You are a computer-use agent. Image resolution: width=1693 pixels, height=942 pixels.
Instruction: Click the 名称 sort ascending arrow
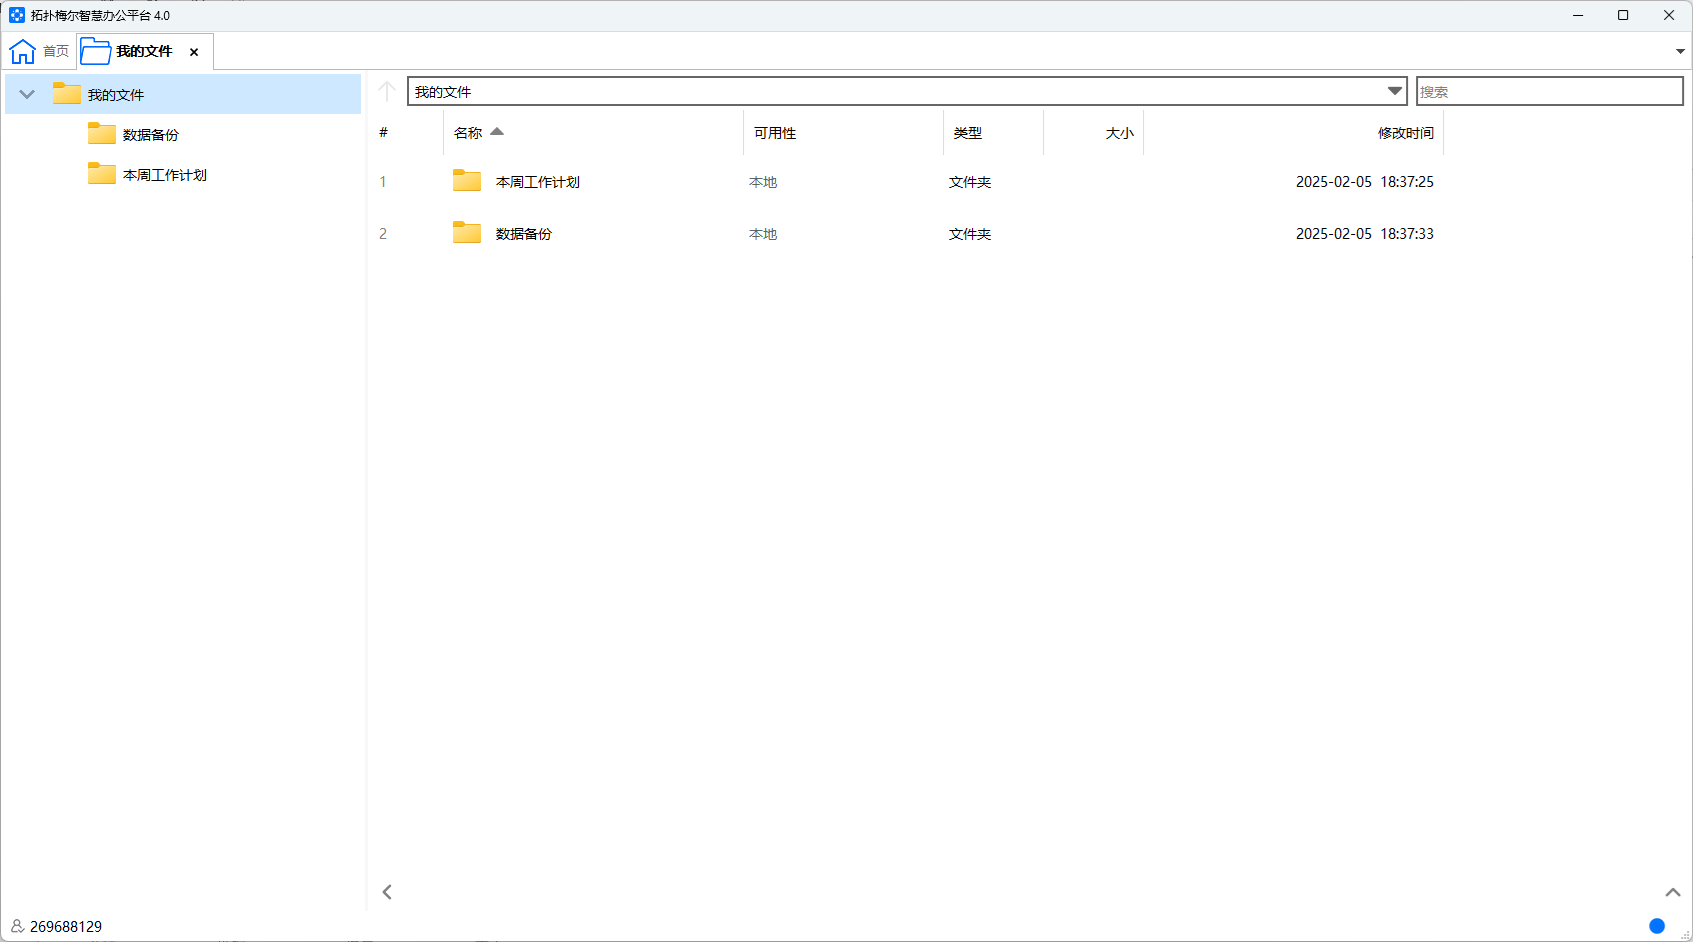pos(497,132)
